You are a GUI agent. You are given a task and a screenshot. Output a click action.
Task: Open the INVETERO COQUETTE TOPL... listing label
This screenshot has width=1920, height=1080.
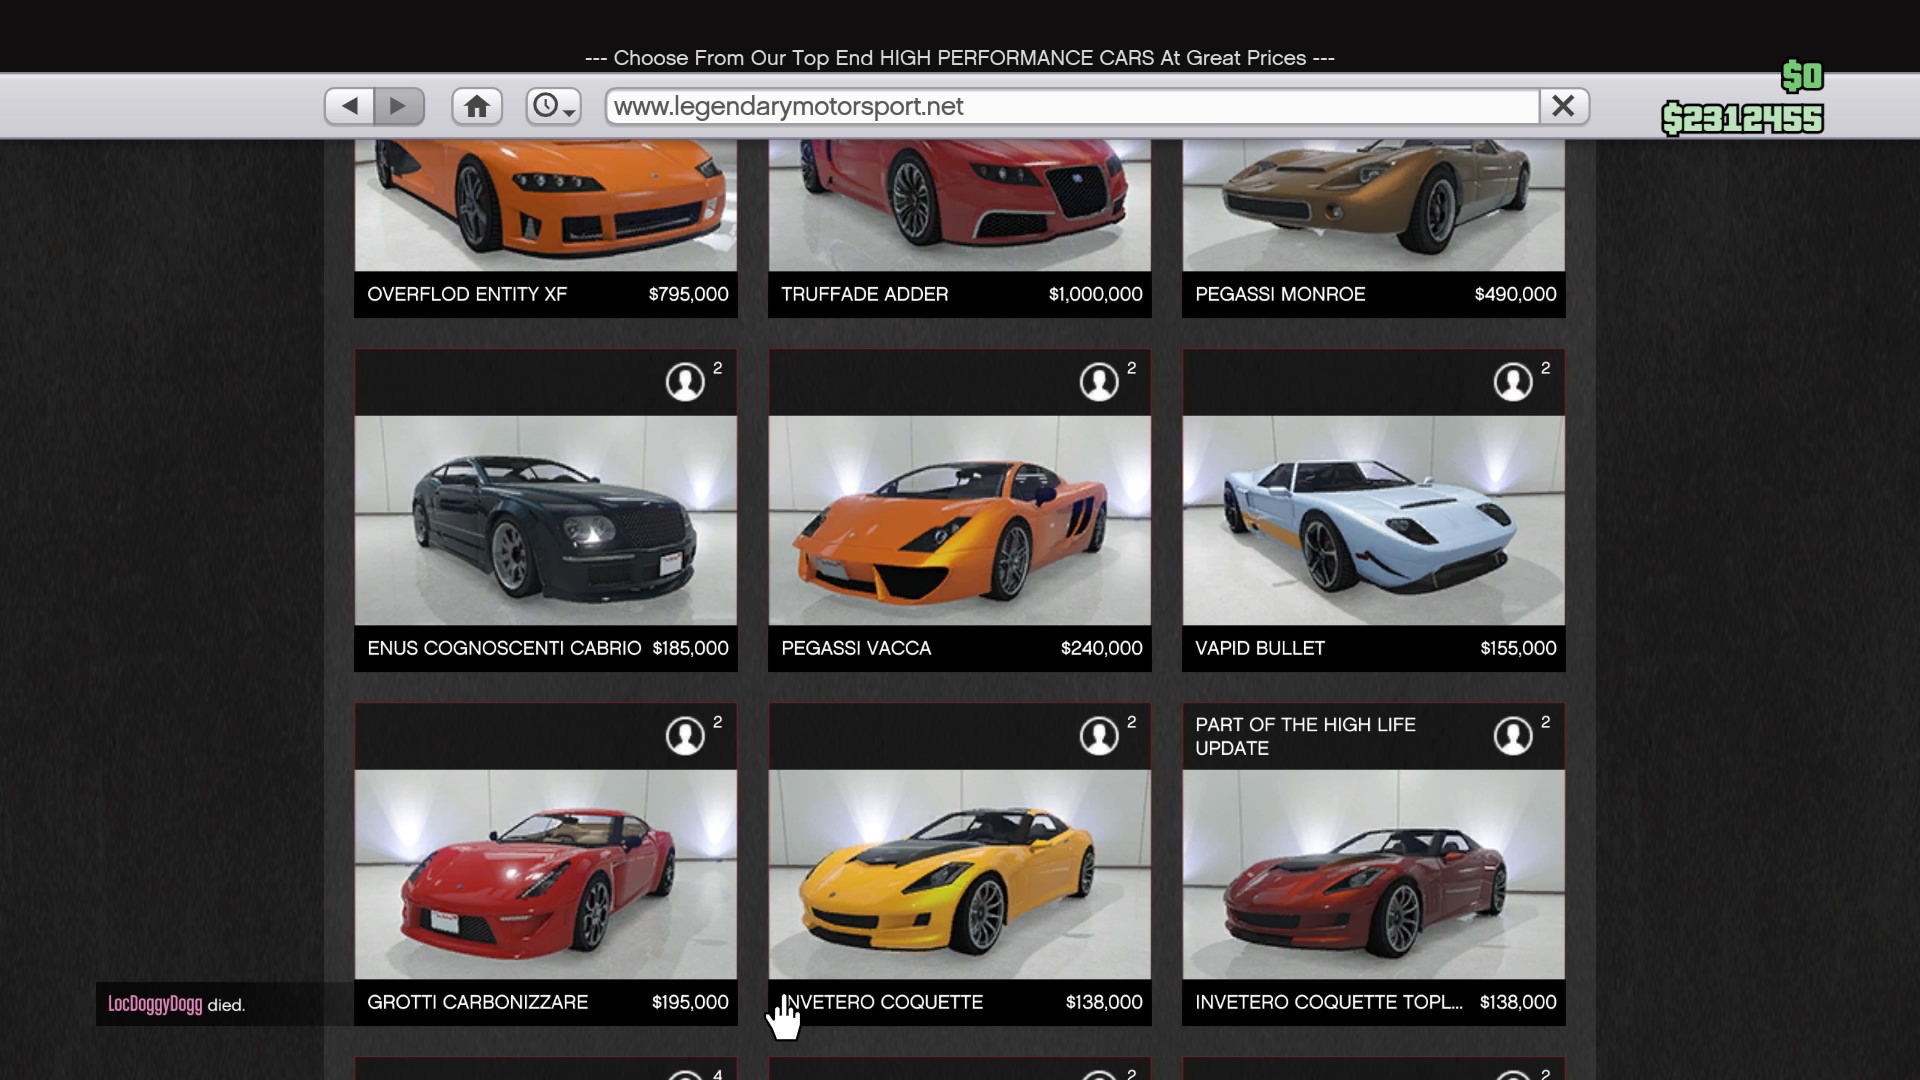pos(1329,1002)
